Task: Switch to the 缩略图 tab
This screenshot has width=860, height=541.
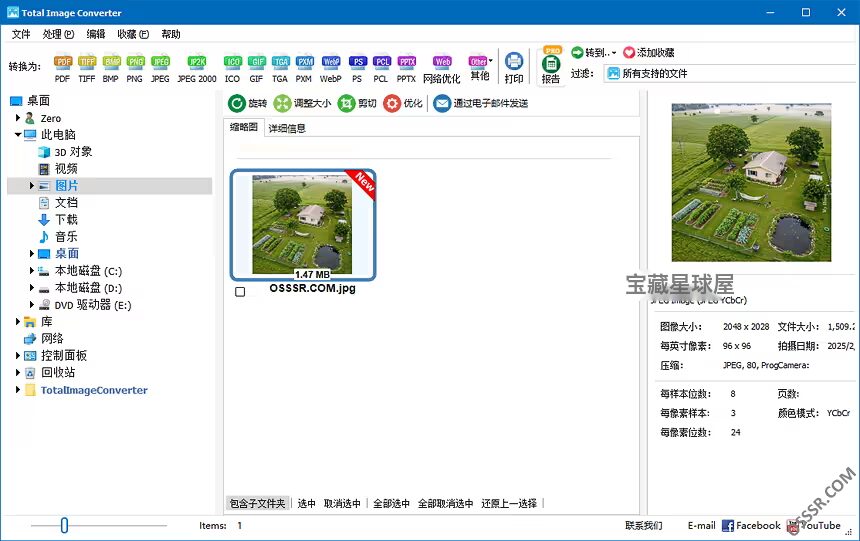Action: click(x=244, y=127)
